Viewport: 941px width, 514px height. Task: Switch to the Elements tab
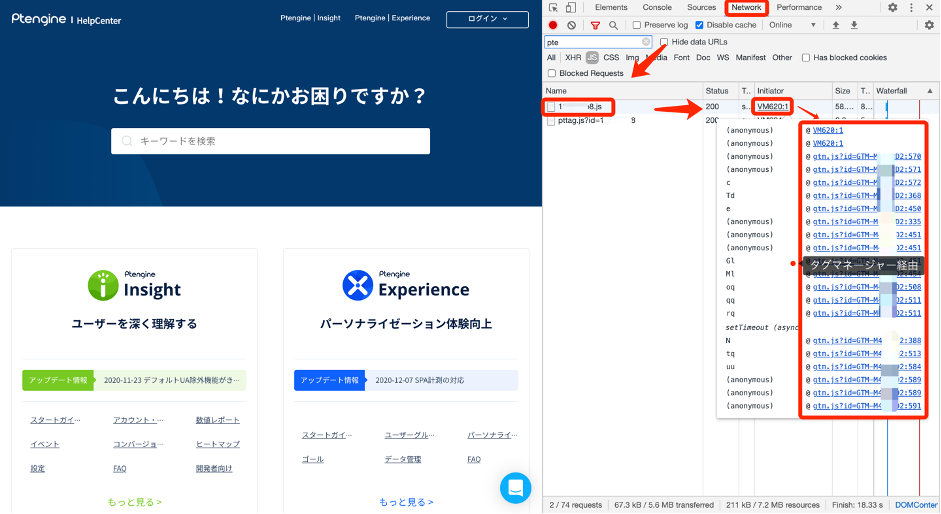611,8
